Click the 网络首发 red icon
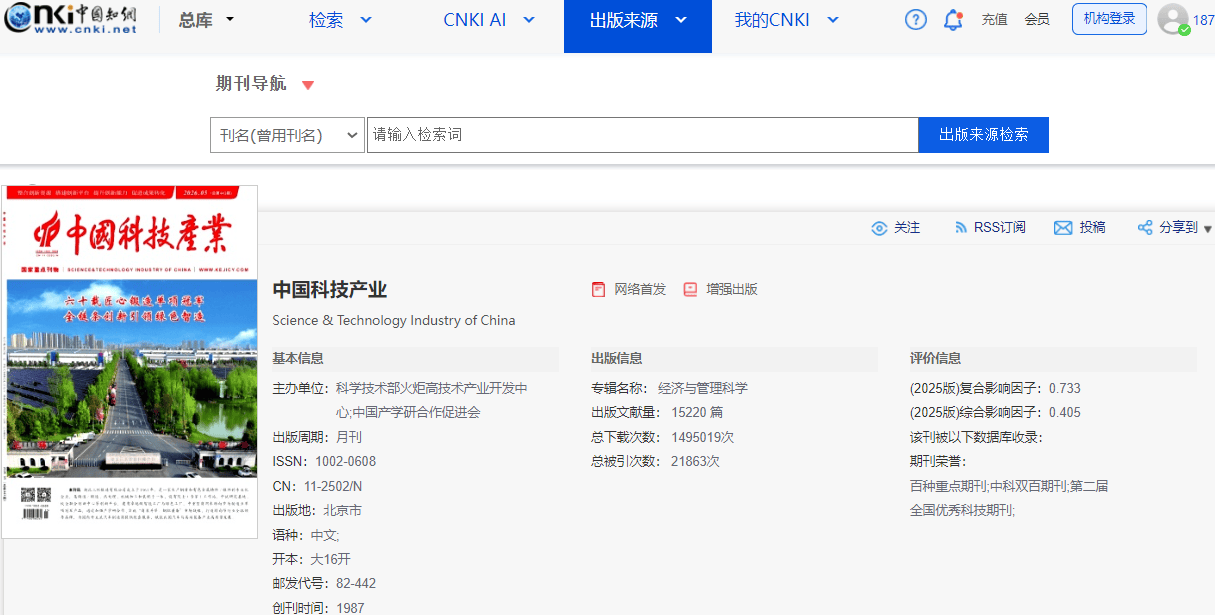The image size is (1215, 615). [598, 289]
